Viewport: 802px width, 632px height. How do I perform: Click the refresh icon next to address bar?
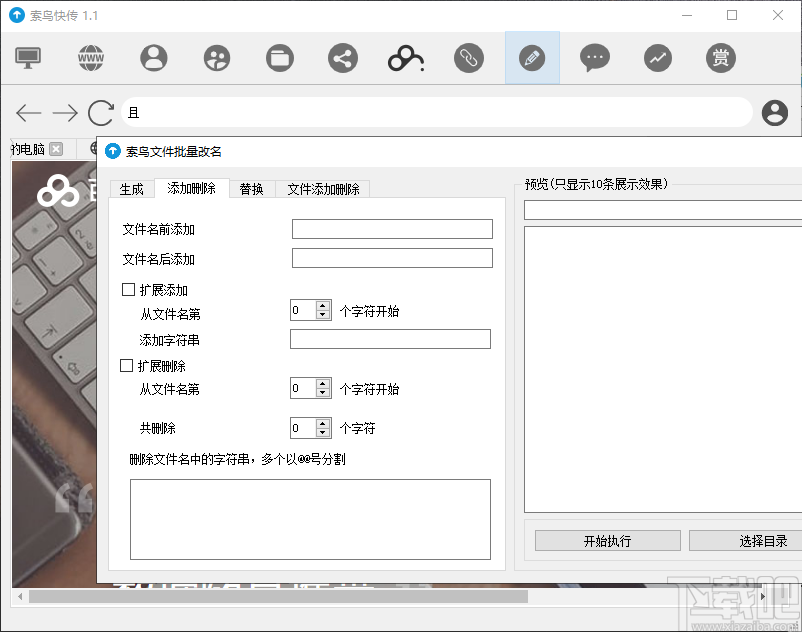(x=99, y=113)
